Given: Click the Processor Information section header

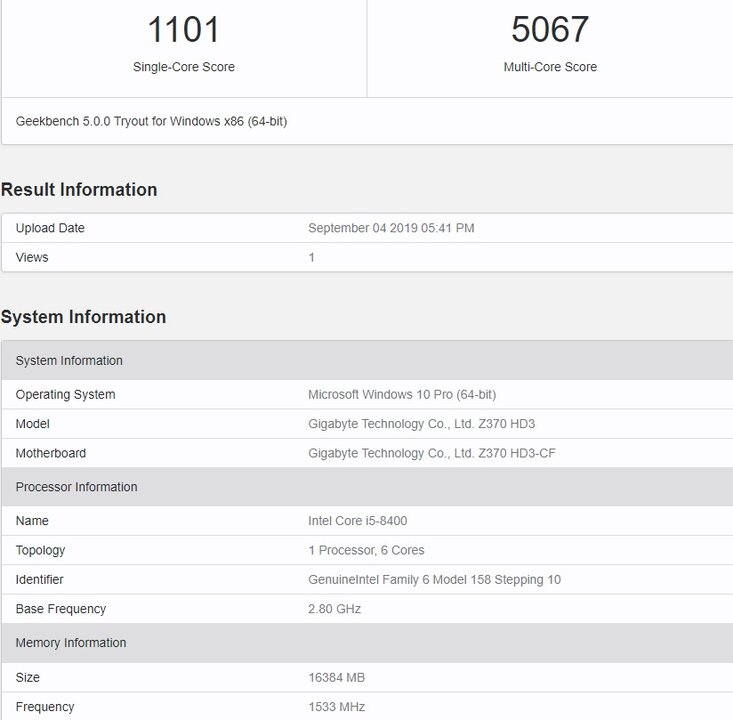Looking at the screenshot, I should [x=366, y=487].
